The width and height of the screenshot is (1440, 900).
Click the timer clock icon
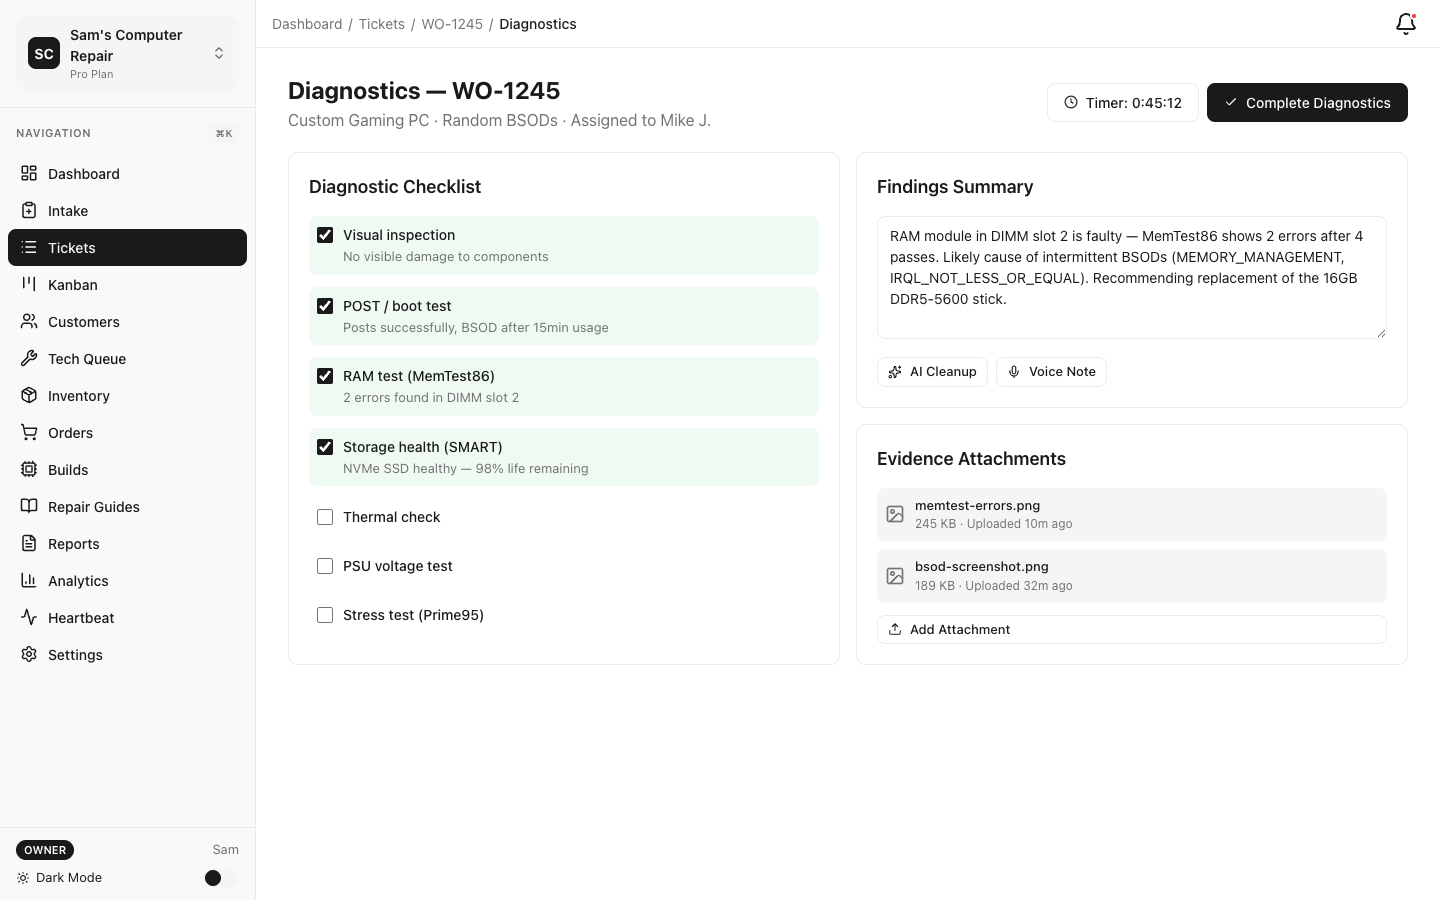(1070, 102)
